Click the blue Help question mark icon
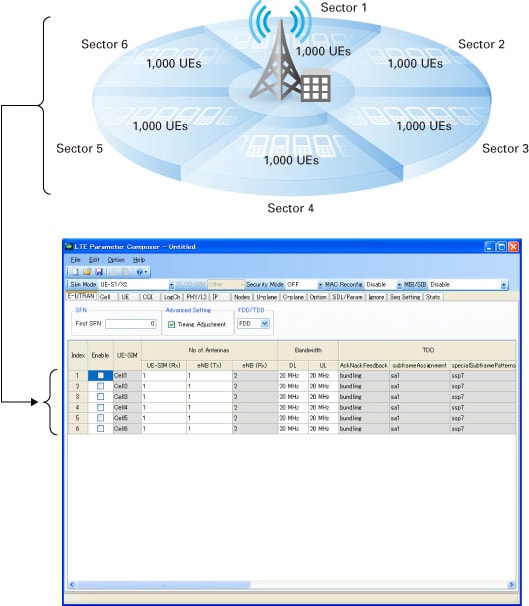The height and width of the screenshot is (606, 529). [x=139, y=272]
